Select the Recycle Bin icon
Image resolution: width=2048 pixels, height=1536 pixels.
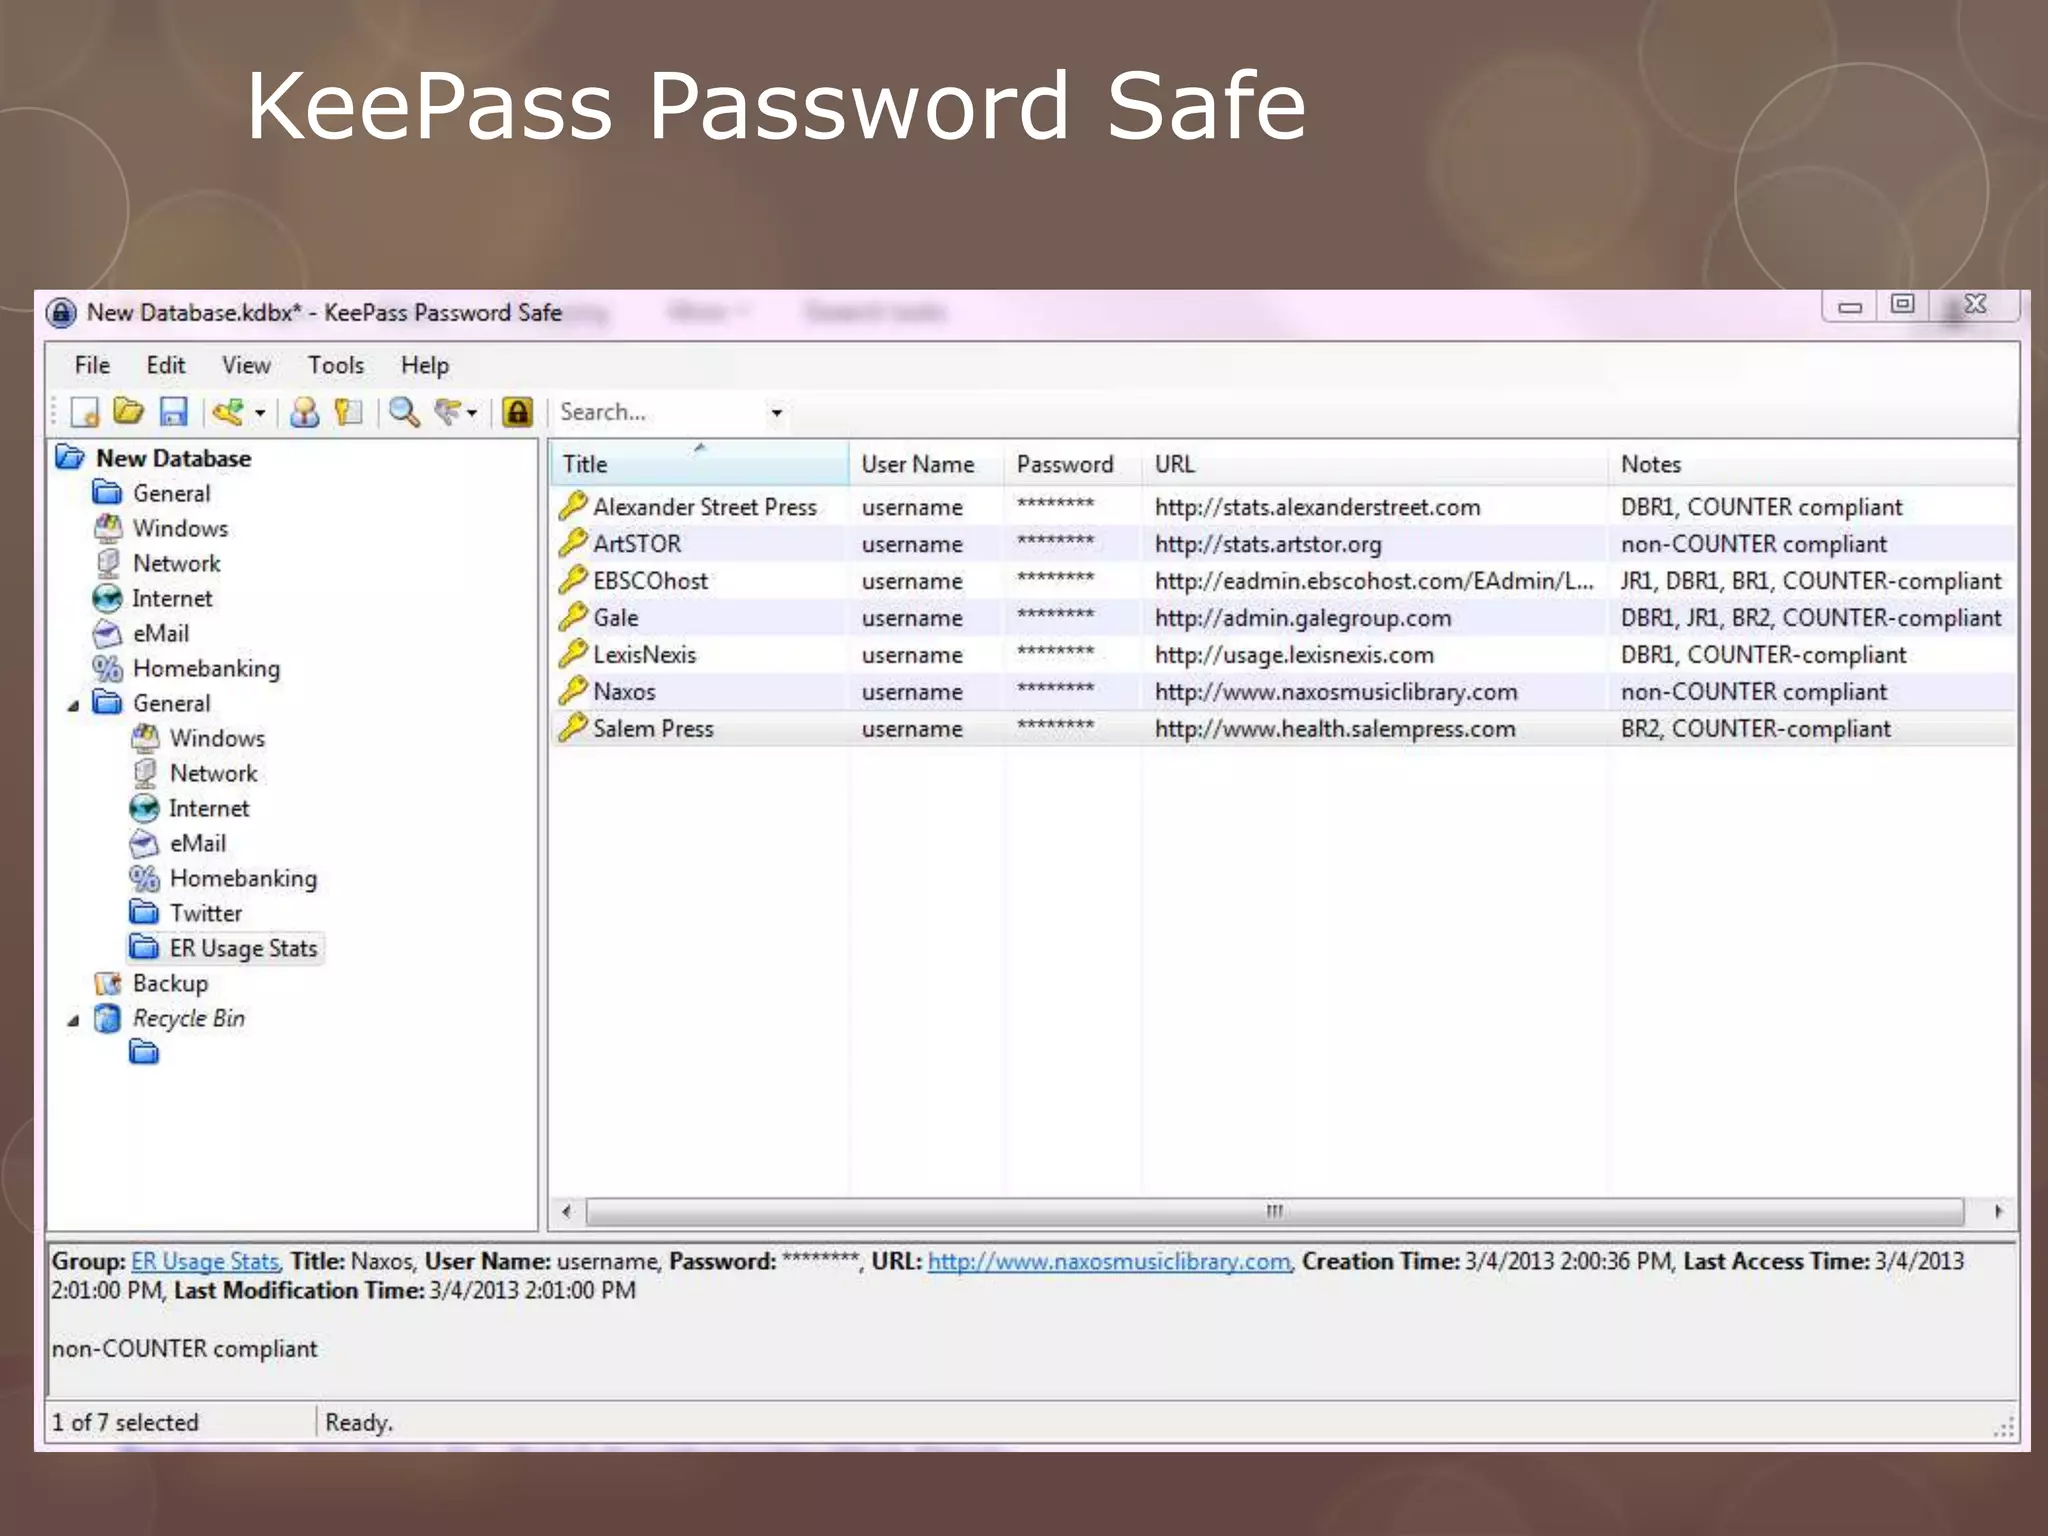coord(108,1018)
